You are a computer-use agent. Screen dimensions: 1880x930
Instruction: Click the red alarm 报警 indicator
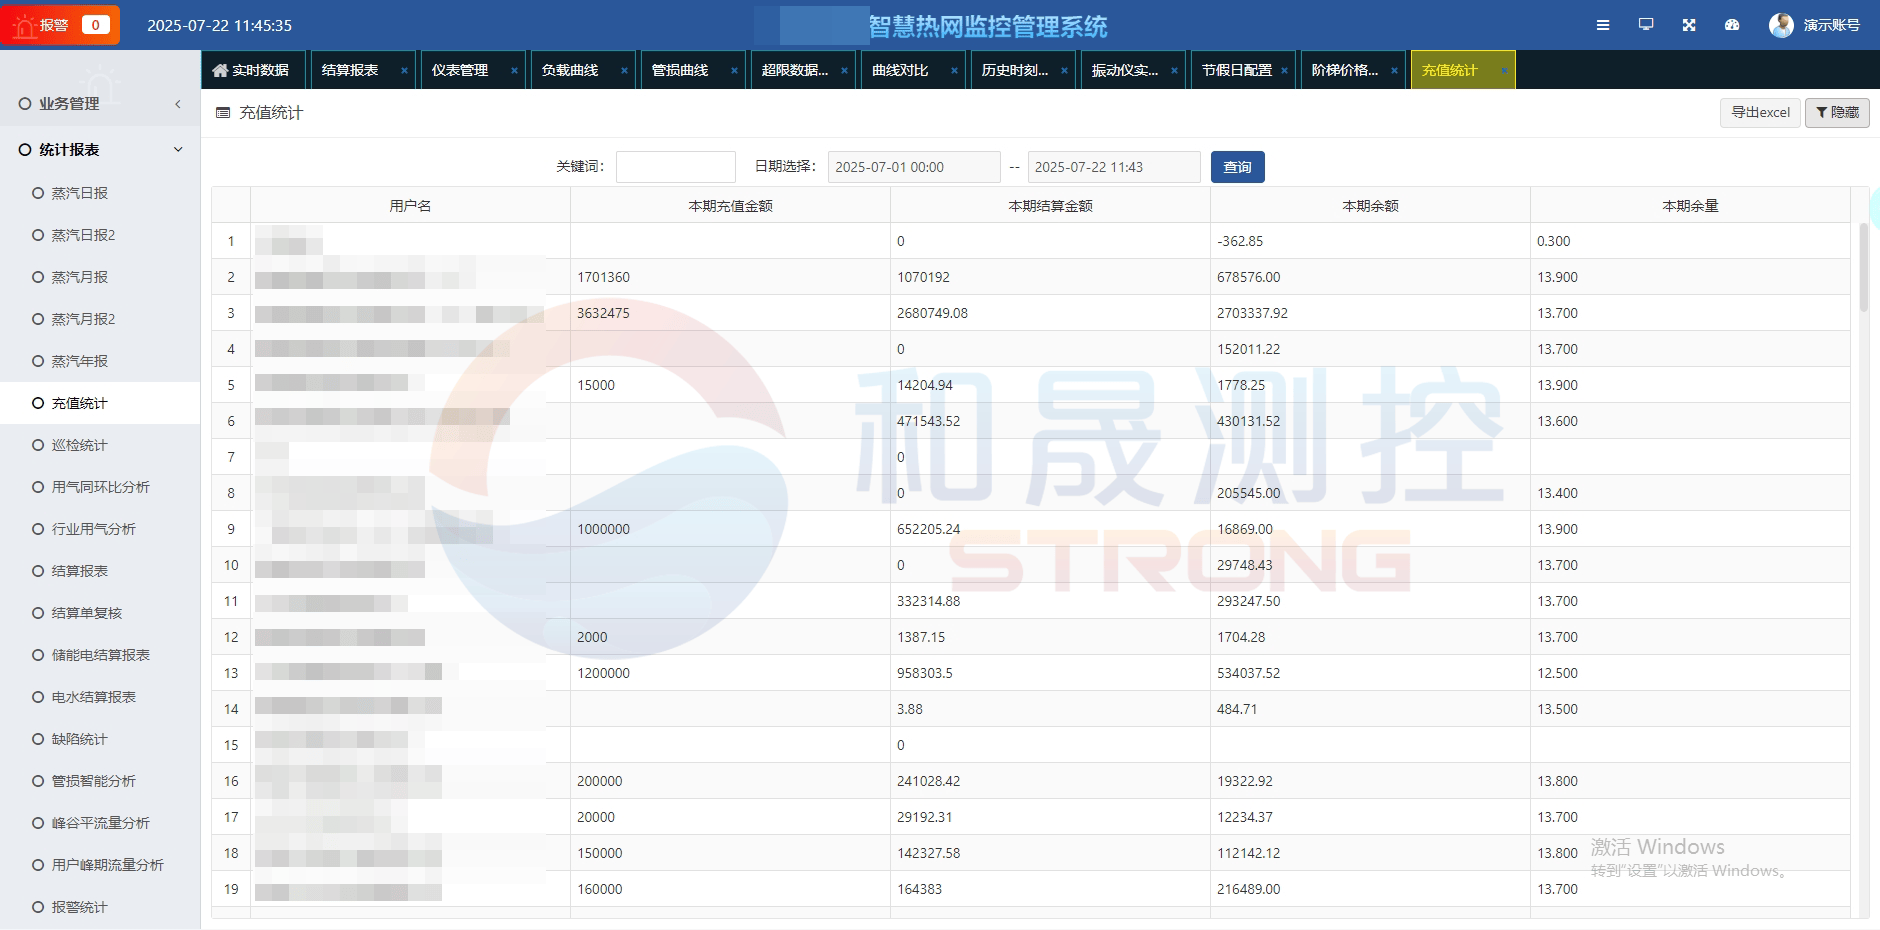pos(60,25)
